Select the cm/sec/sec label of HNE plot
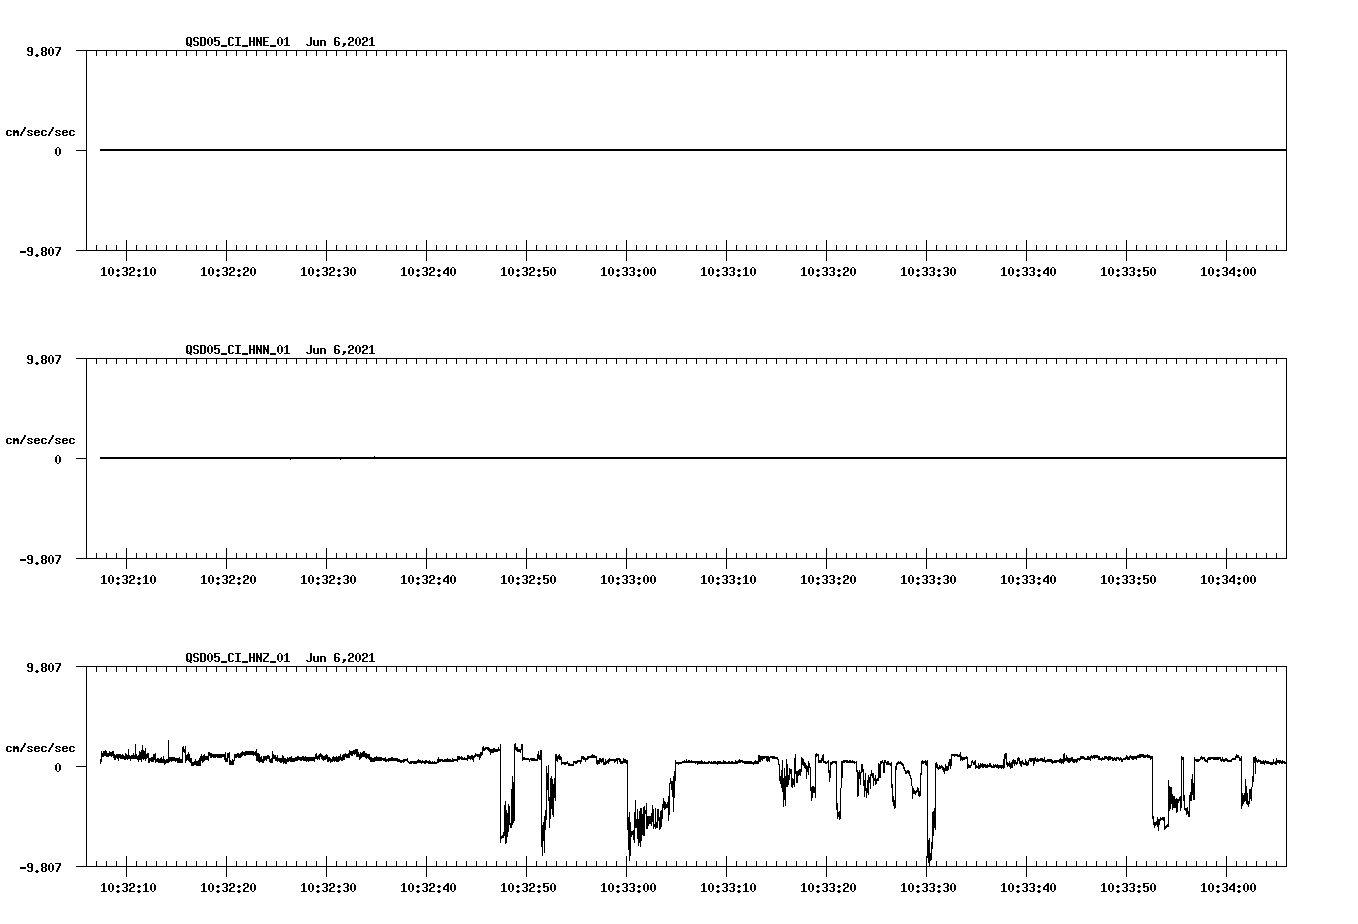This screenshot has height=924, width=1358. pos(40,132)
